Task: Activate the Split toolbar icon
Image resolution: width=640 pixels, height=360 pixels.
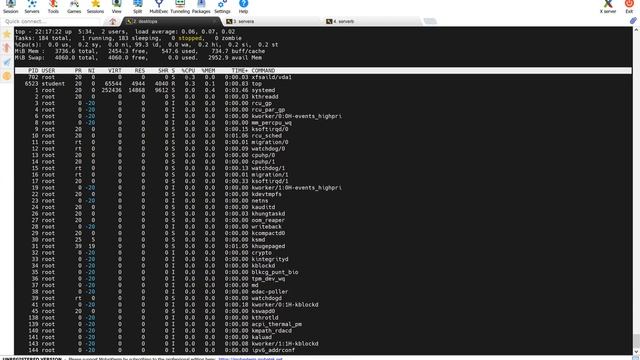Action: click(138, 6)
